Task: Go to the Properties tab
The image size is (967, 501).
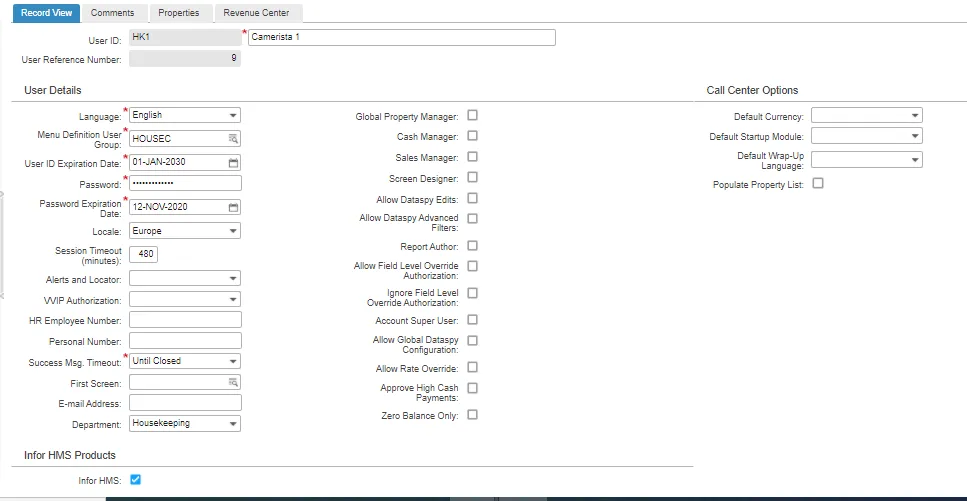Action: click(178, 13)
